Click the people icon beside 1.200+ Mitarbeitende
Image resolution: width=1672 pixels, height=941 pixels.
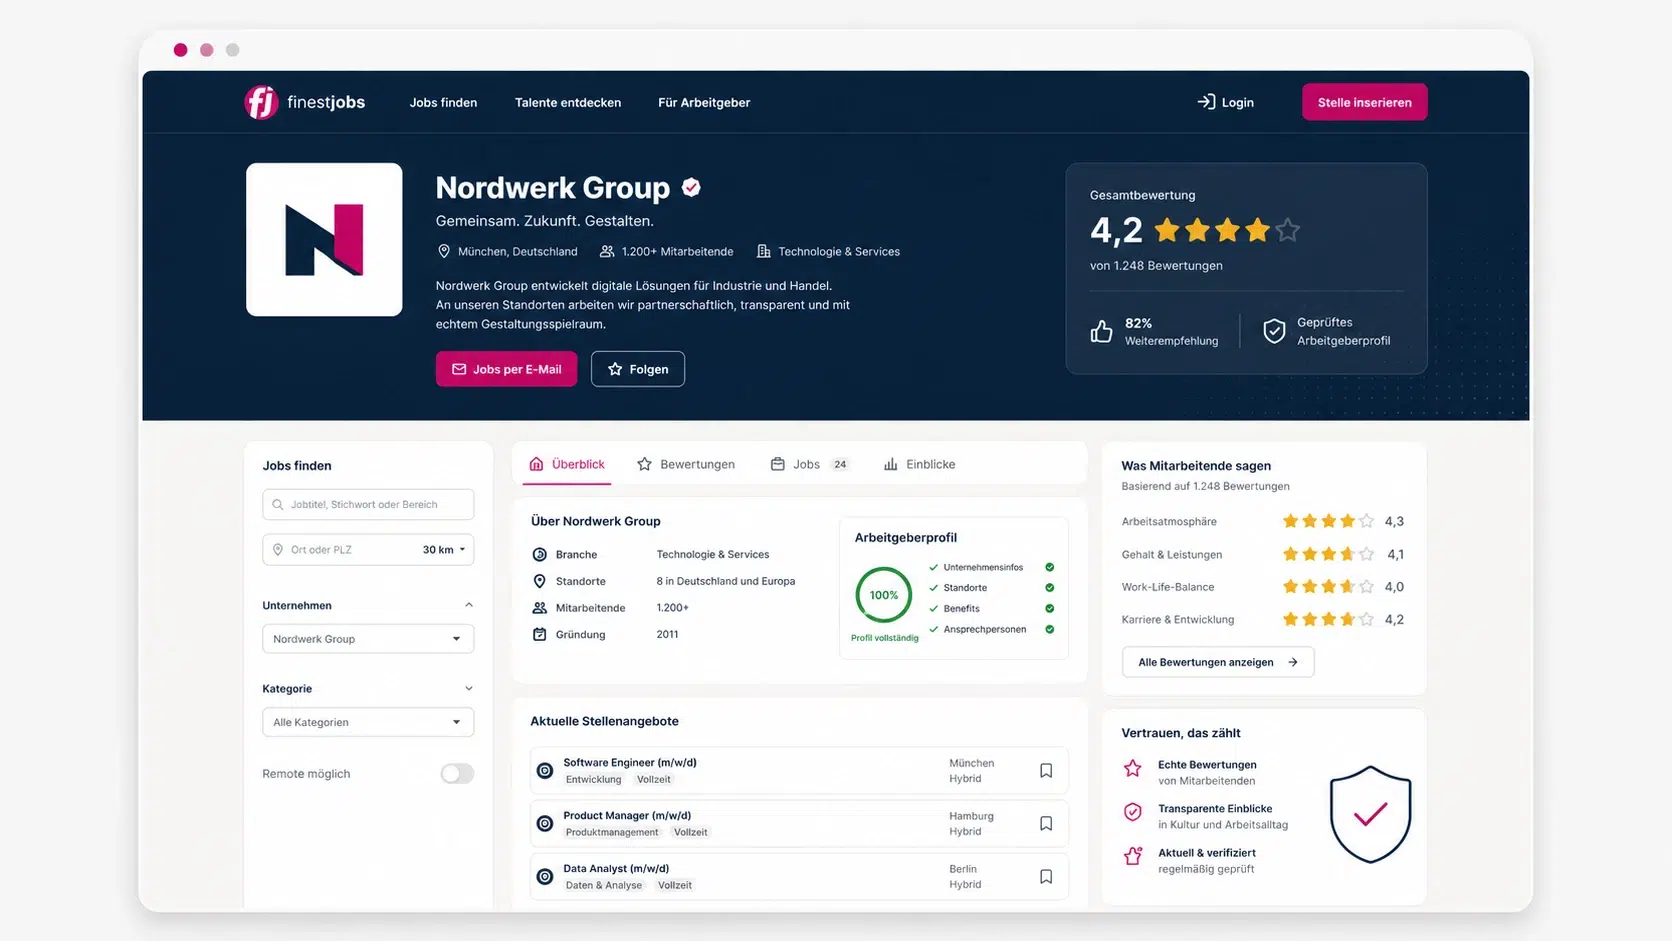607,251
